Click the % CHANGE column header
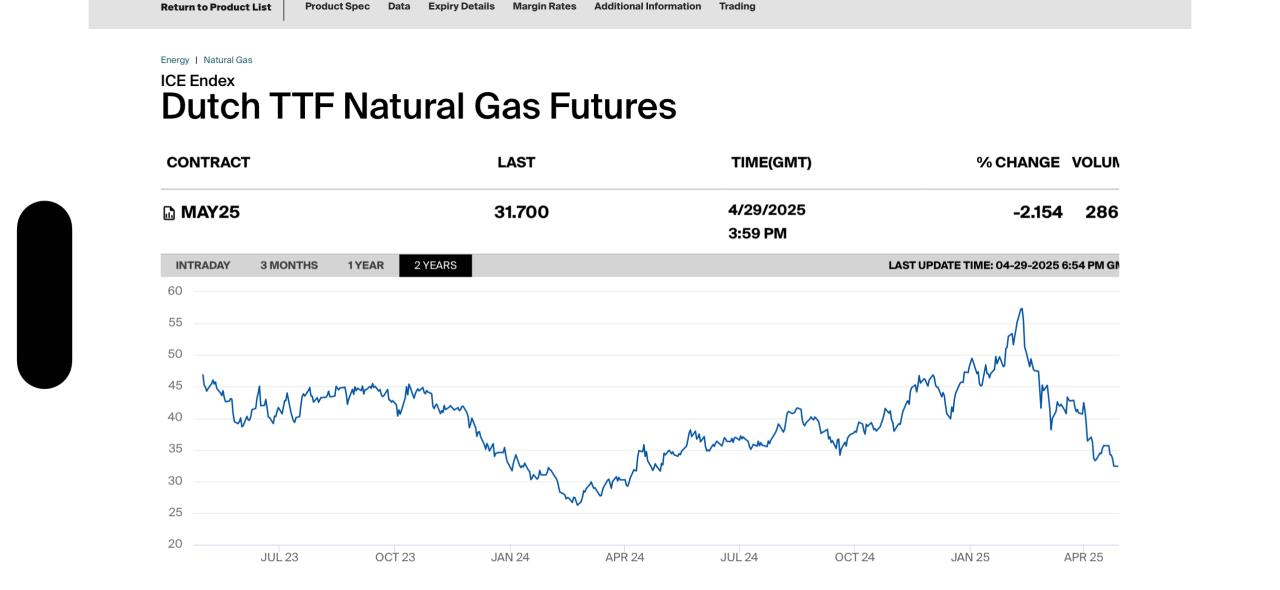The width and height of the screenshot is (1280, 590). point(1017,162)
